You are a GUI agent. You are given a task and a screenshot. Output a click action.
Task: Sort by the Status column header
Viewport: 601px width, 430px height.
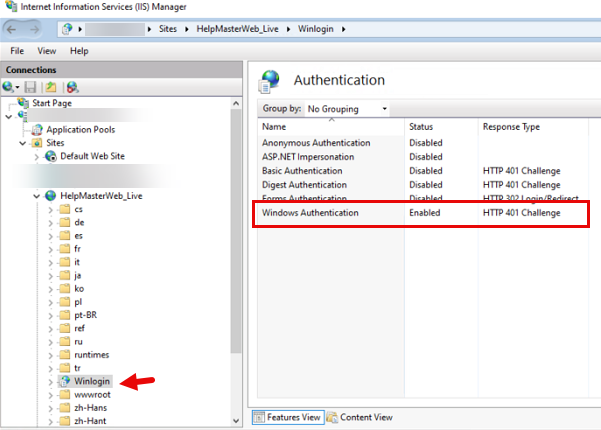coord(441,127)
